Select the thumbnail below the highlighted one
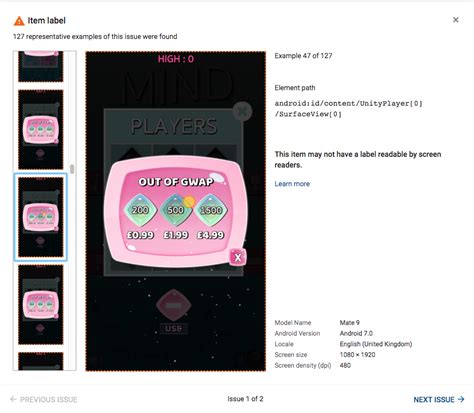The width and height of the screenshot is (474, 413). click(x=41, y=304)
